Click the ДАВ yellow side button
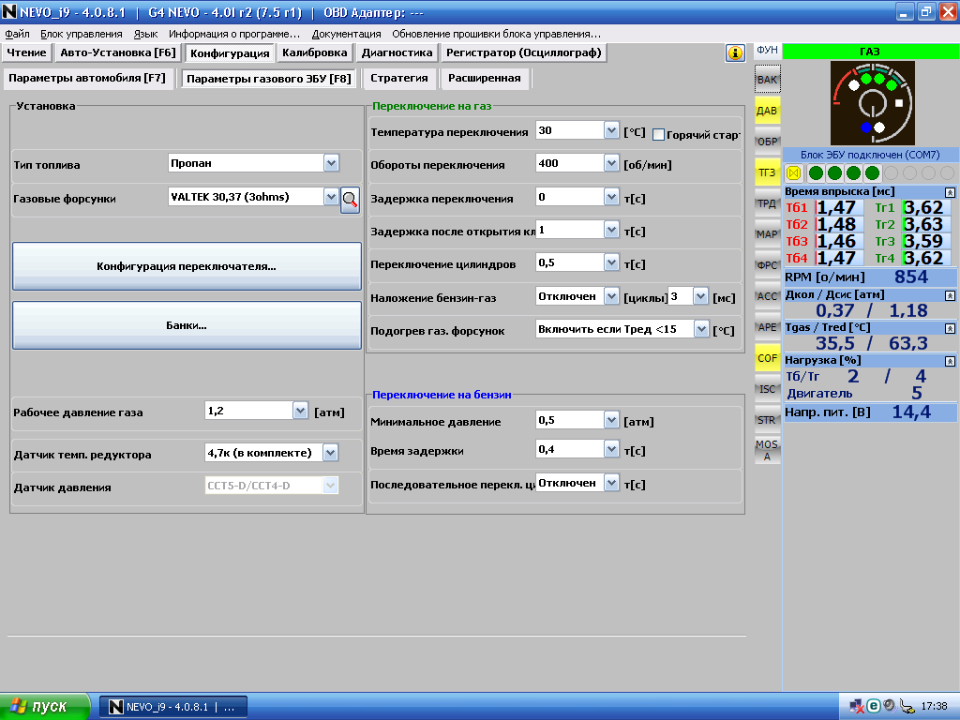Screen dimensions: 960x720 (767, 110)
